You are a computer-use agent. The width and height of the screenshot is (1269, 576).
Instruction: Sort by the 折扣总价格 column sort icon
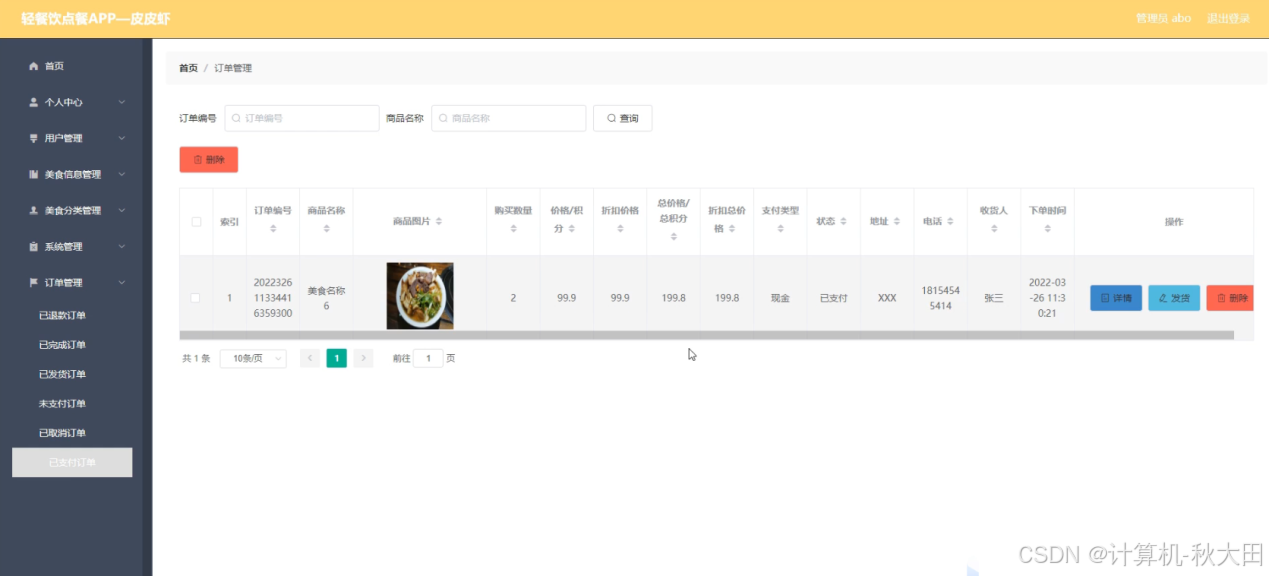coord(733,229)
